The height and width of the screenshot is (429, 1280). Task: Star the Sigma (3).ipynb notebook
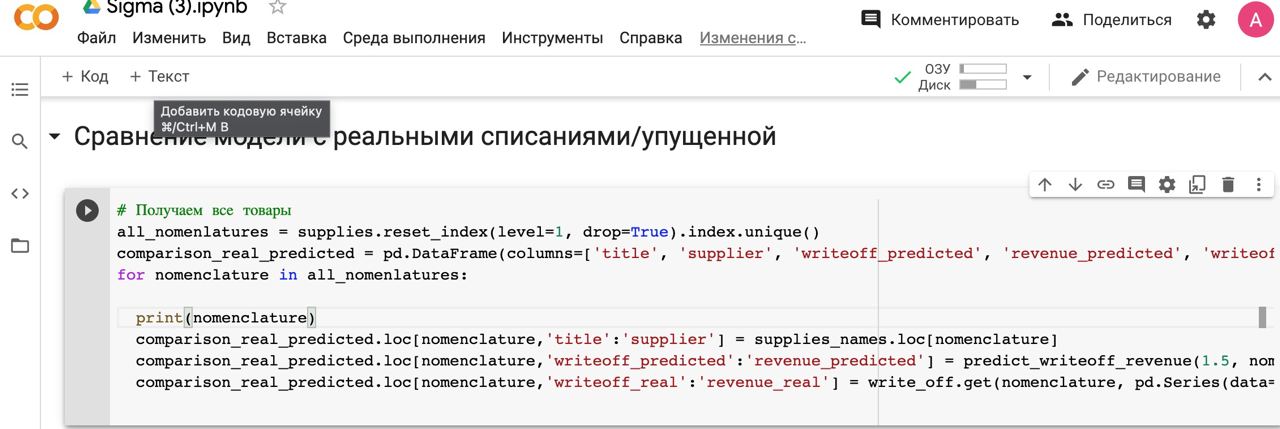(278, 7)
